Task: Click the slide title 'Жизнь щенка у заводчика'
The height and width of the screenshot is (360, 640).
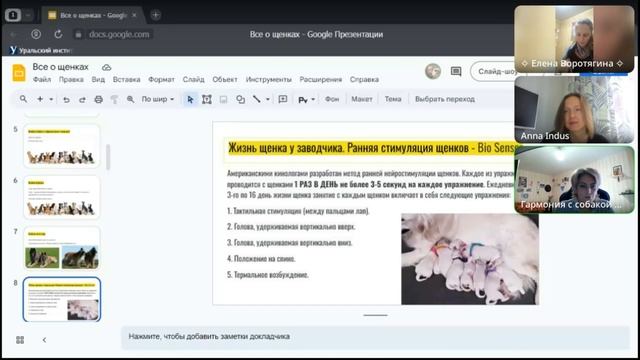Action: [x=286, y=148]
